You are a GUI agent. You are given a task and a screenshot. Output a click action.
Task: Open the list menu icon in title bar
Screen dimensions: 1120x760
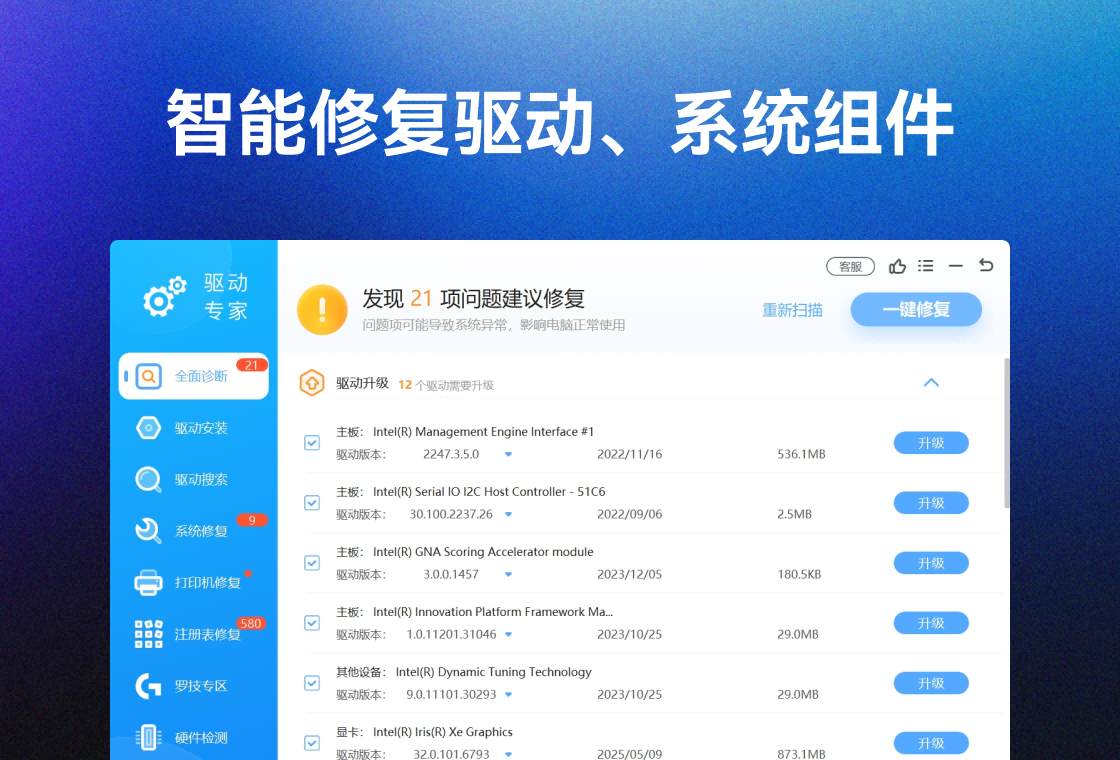(x=926, y=266)
